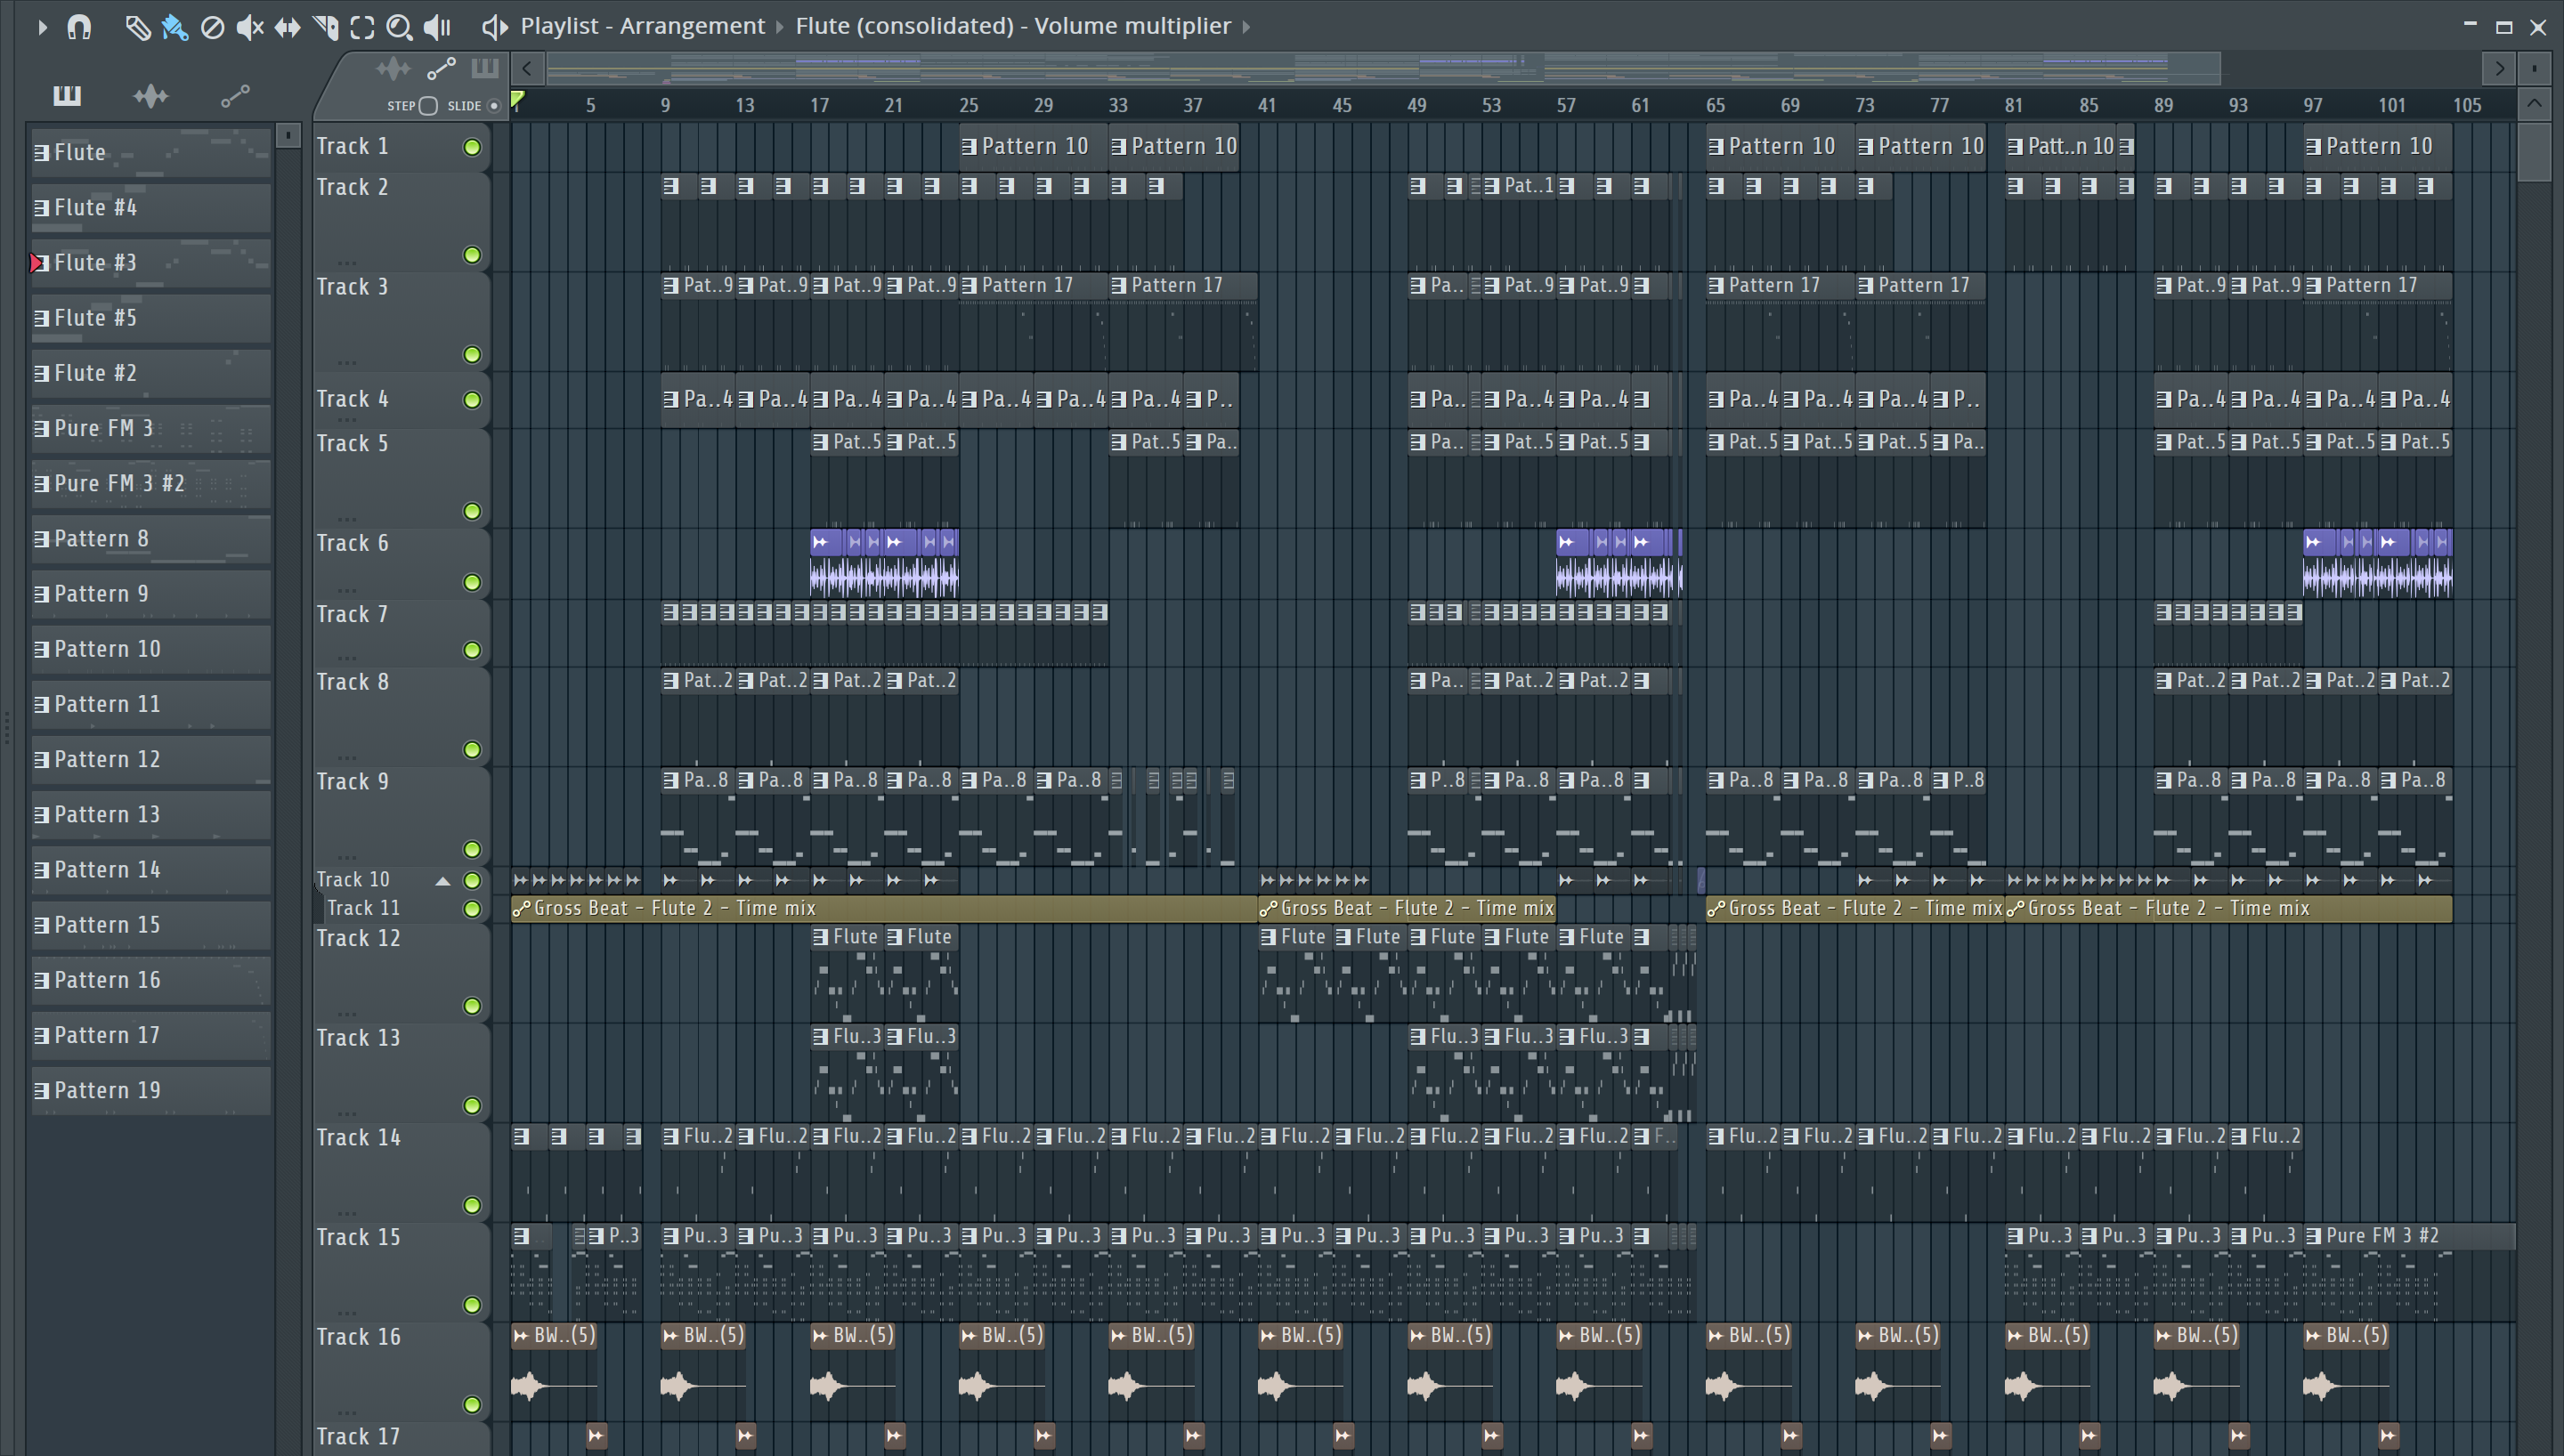Mute Track 1 with its green LED
The height and width of the screenshot is (1456, 2564).
pos(472,148)
